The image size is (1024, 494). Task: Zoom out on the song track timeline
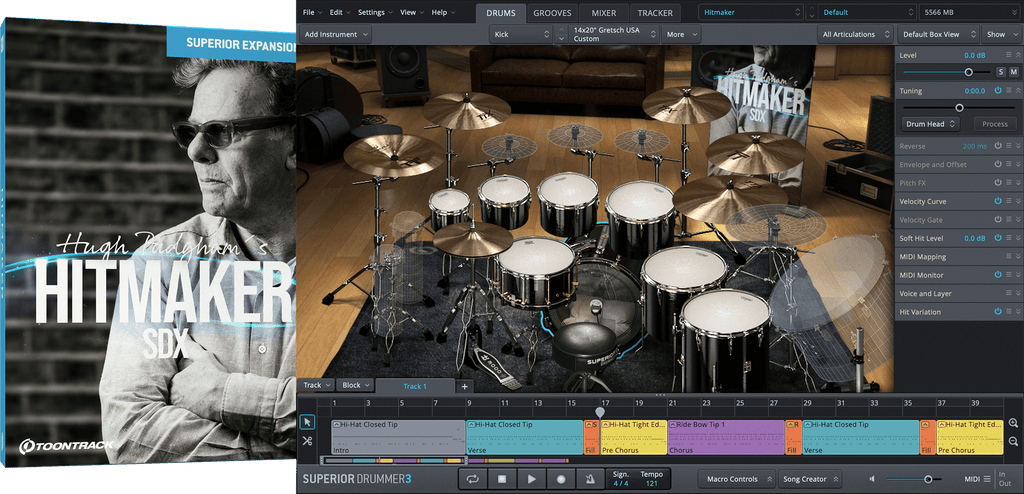click(x=1013, y=442)
